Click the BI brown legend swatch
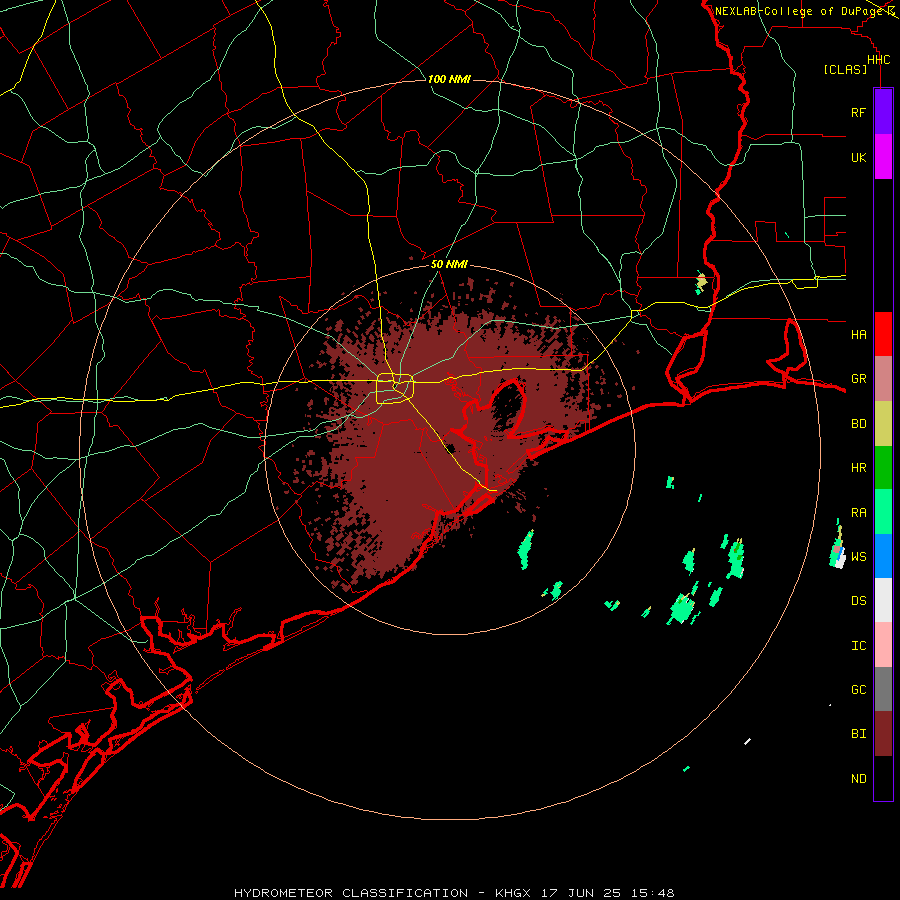Screen dimensions: 900x900 click(883, 734)
